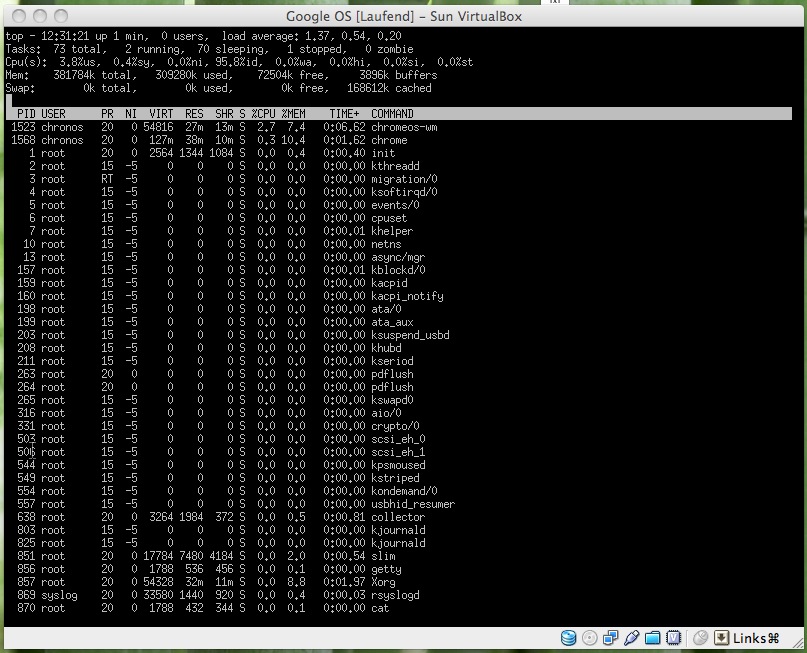Viewport: 807px width, 653px height.
Task: Click the optical disc drive indicator
Action: 589,638
